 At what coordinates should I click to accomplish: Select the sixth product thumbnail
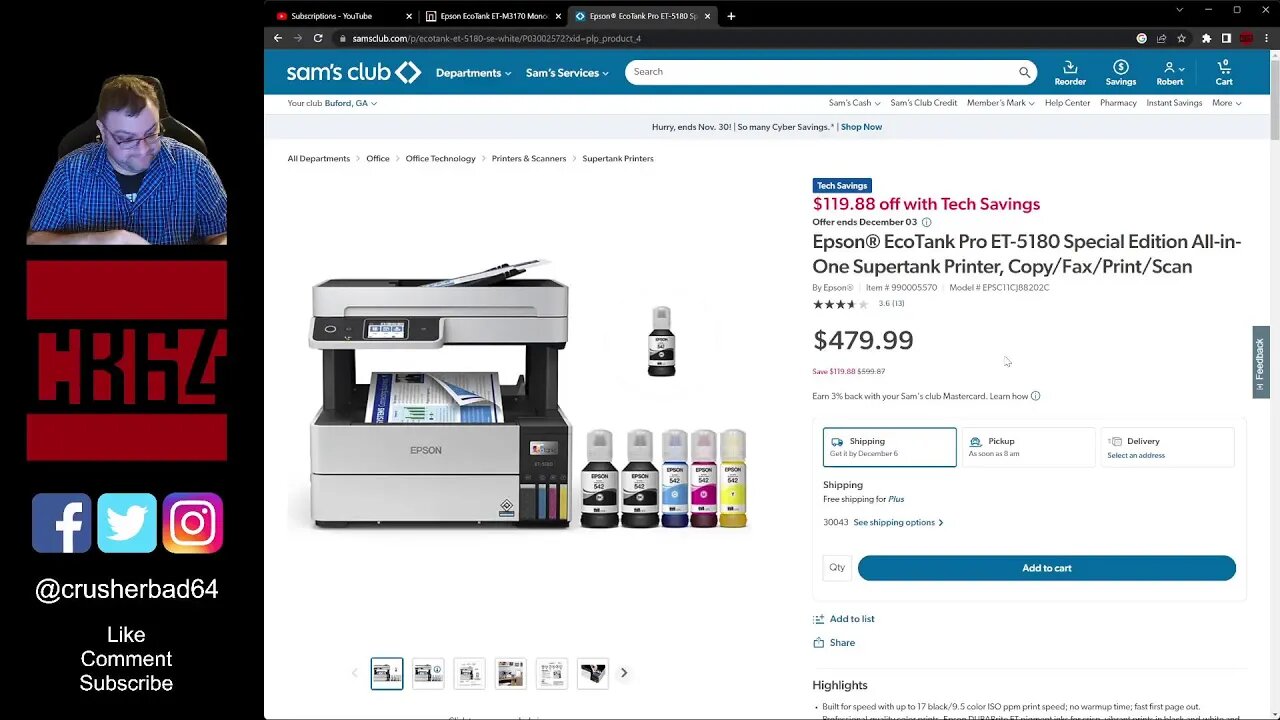click(592, 673)
